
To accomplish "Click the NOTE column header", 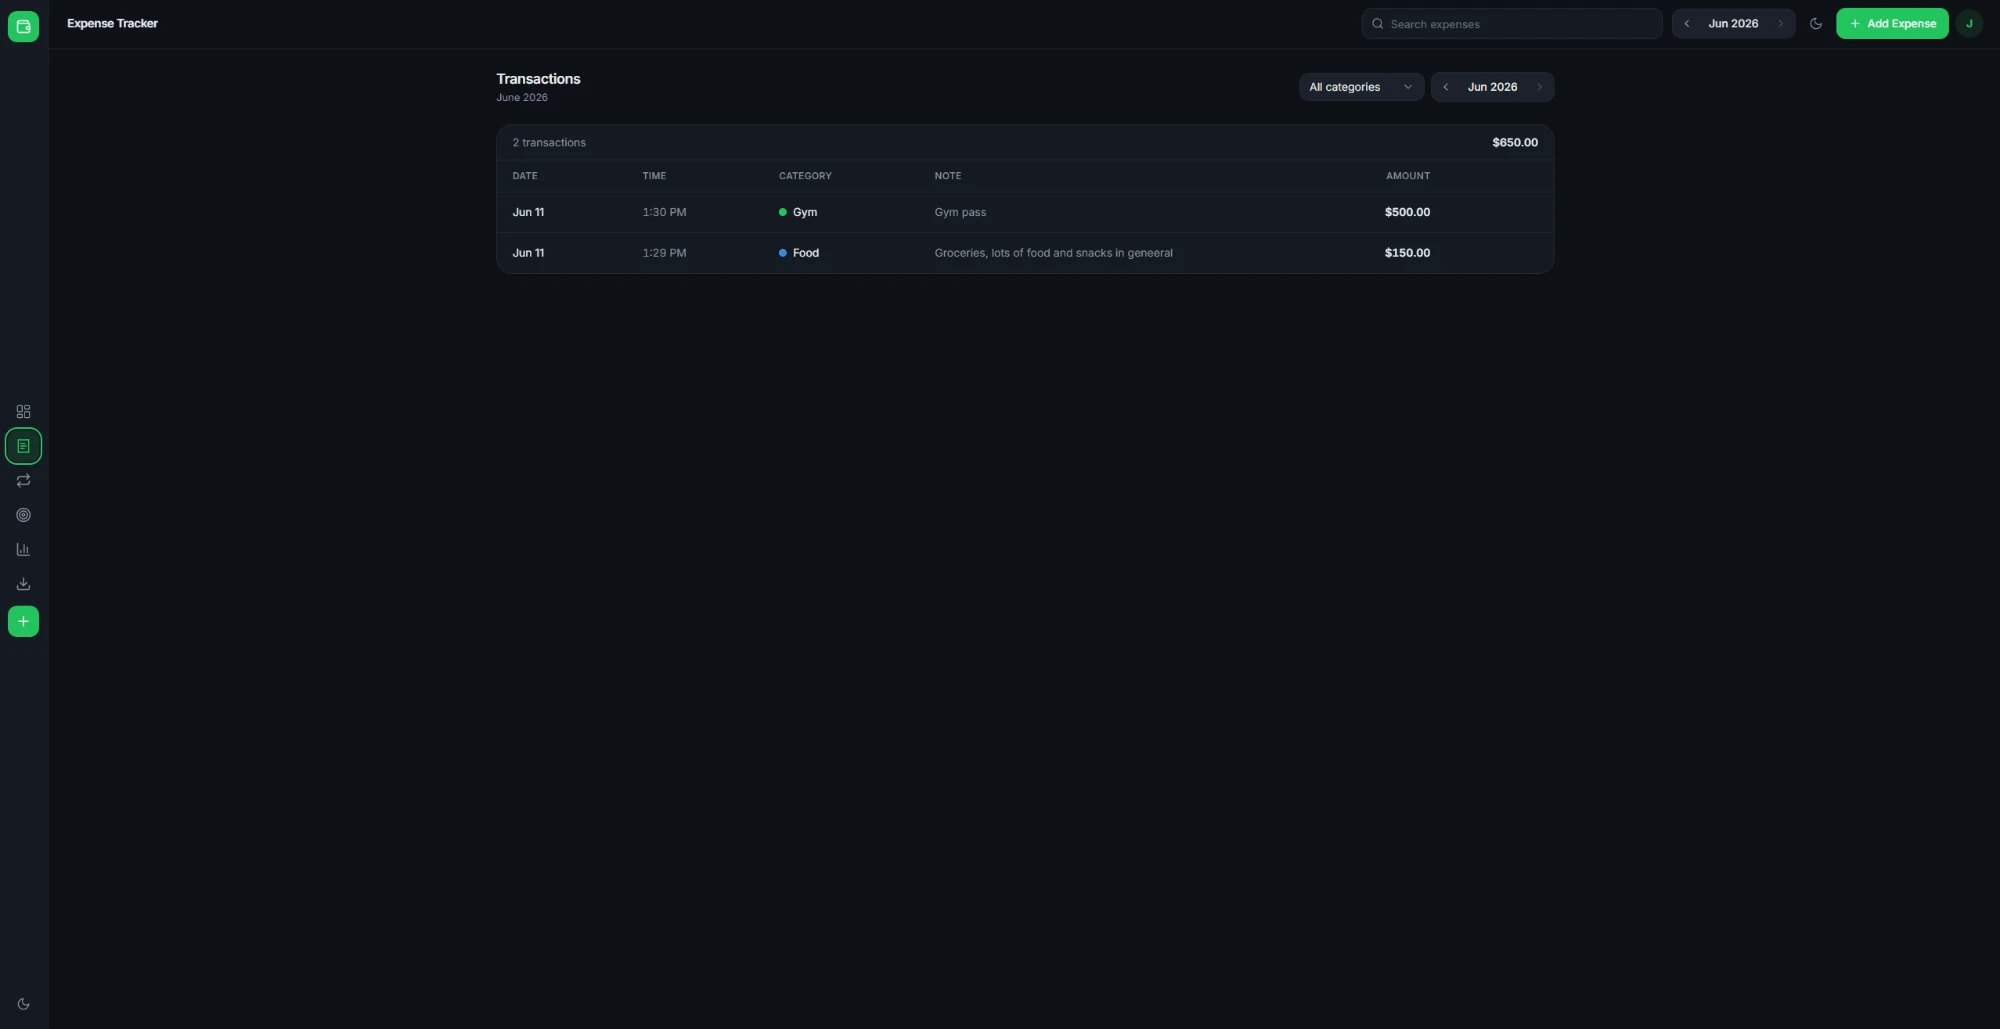I will pos(948,176).
